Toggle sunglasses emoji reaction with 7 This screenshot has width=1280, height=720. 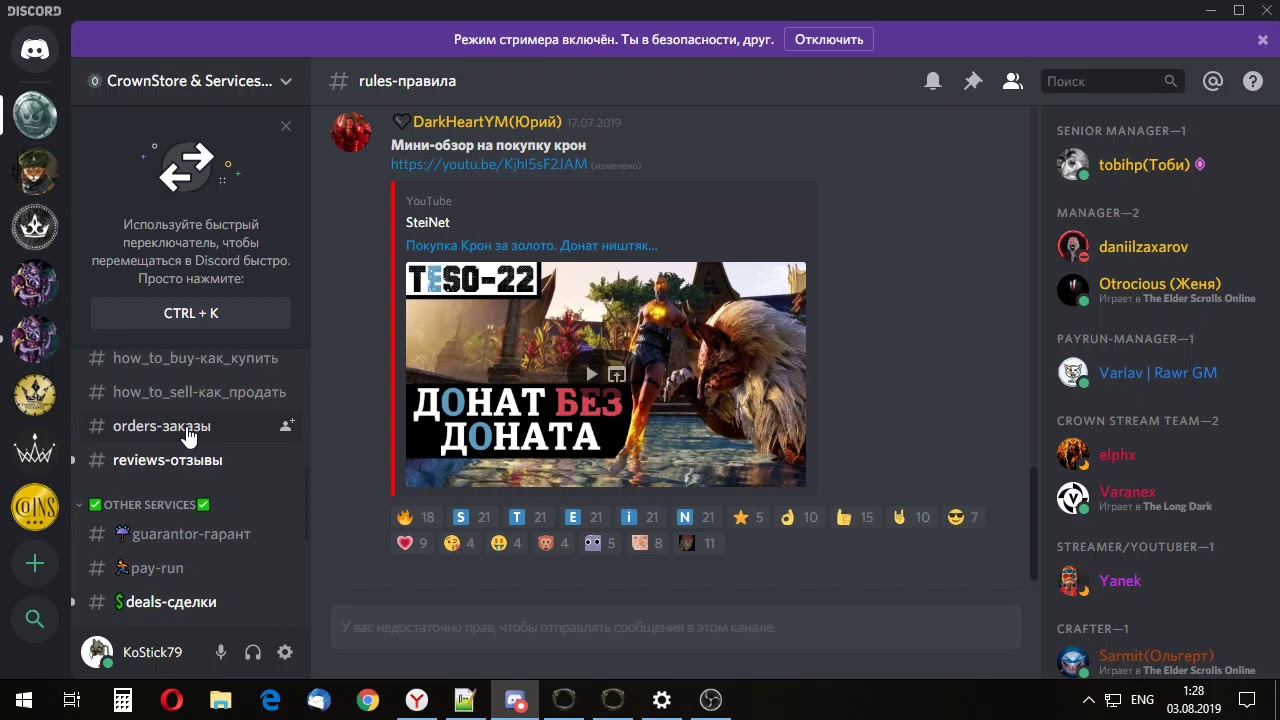click(962, 517)
